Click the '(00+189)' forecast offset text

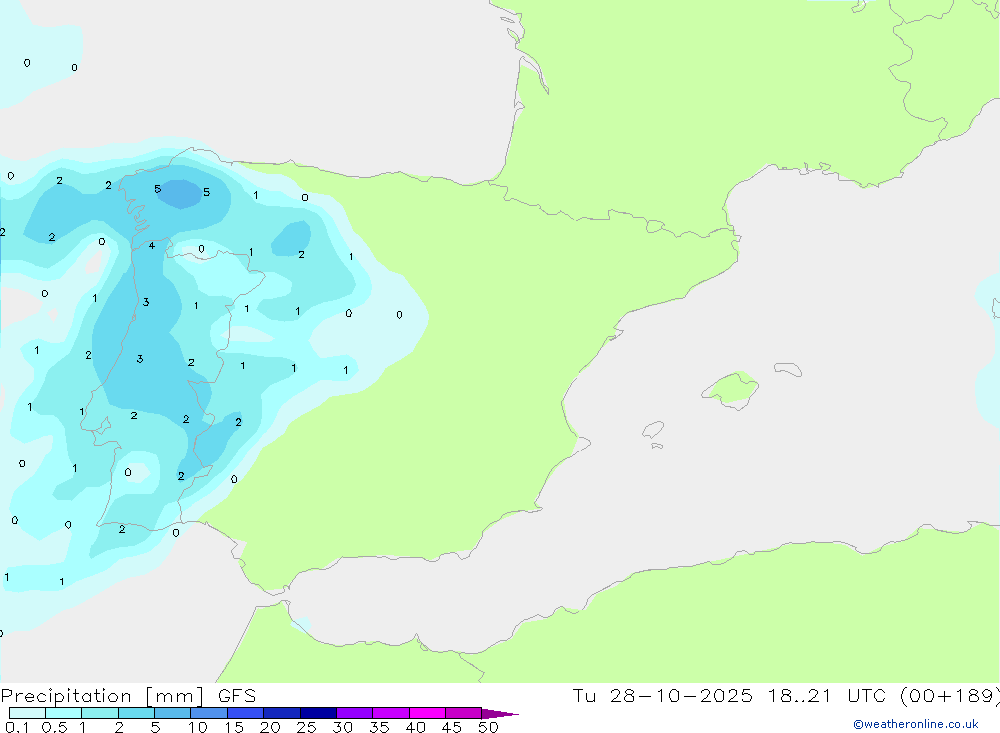[x=950, y=696]
